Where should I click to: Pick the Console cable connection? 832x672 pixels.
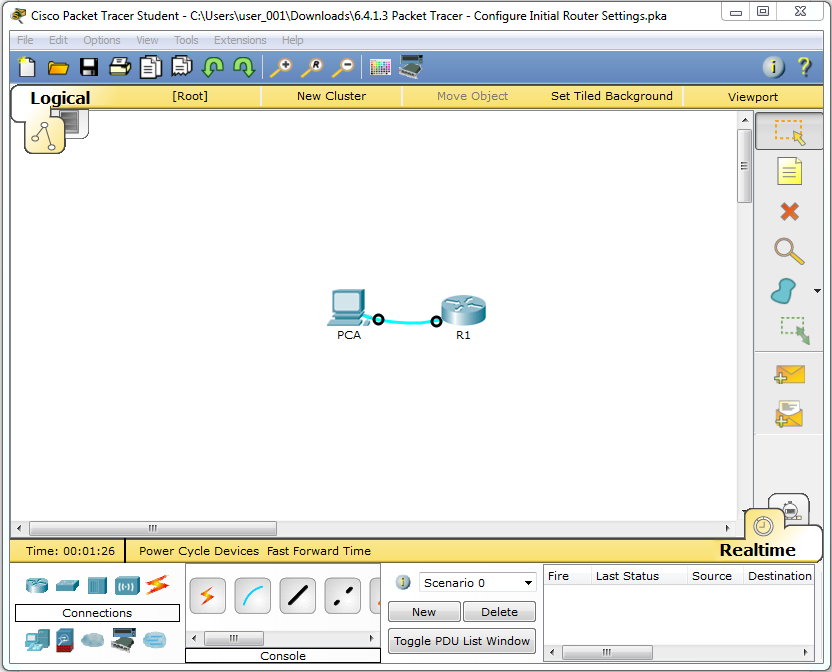(x=253, y=596)
